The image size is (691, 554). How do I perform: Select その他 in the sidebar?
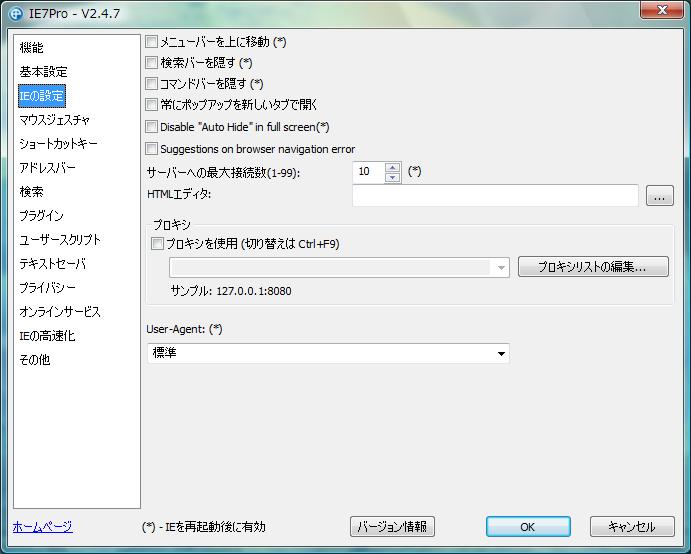pyautogui.click(x=35, y=360)
